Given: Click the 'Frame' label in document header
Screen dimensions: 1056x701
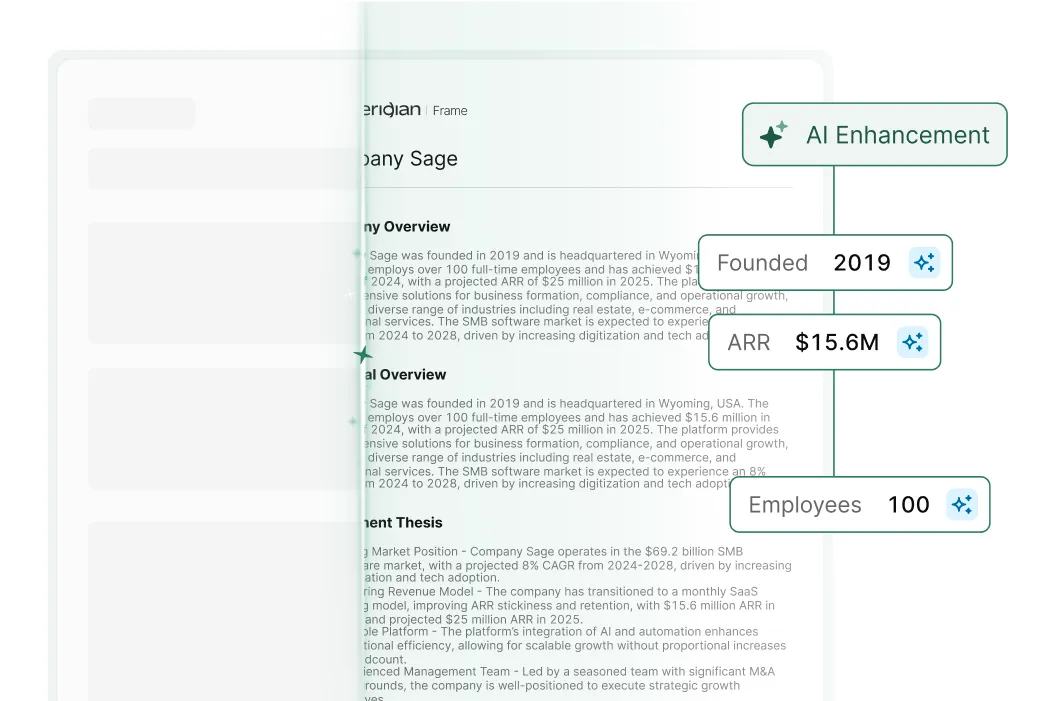Looking at the screenshot, I should pos(450,110).
